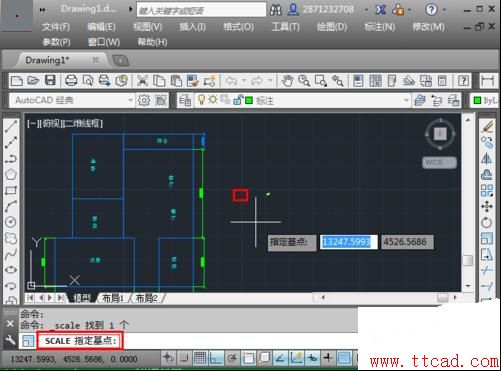Click the Plot printer icon
The height and width of the screenshot is (371, 501).
pyautogui.click(x=71, y=81)
